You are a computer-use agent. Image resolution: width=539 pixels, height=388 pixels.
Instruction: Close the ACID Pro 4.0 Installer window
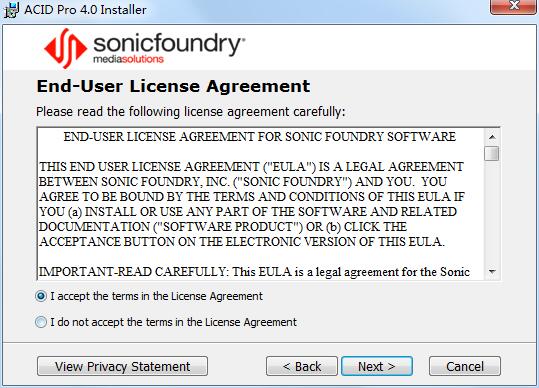click(514, 6)
